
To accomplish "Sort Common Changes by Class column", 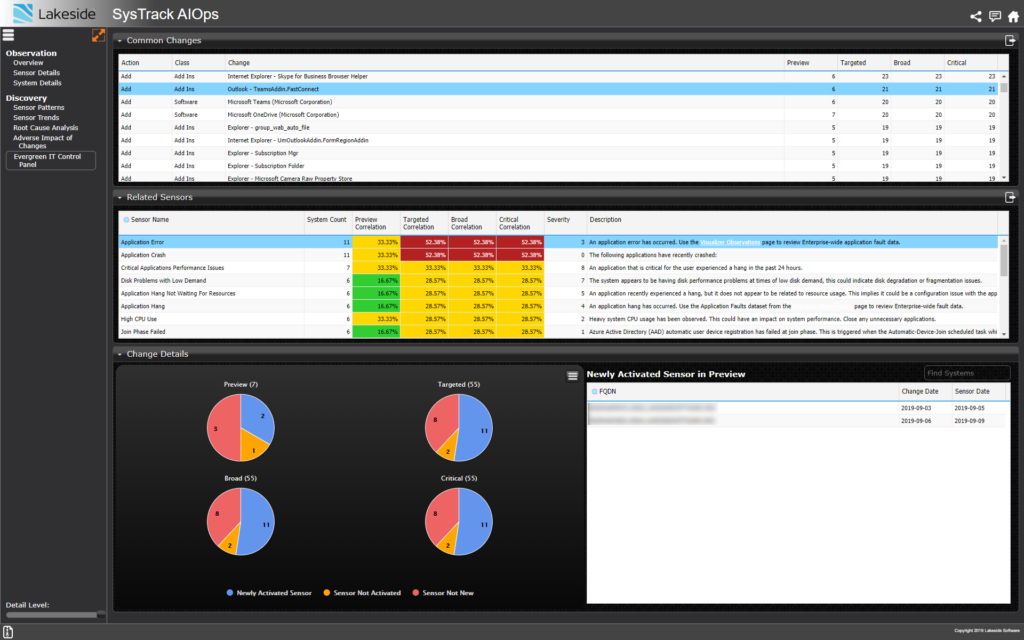I will pos(198,63).
